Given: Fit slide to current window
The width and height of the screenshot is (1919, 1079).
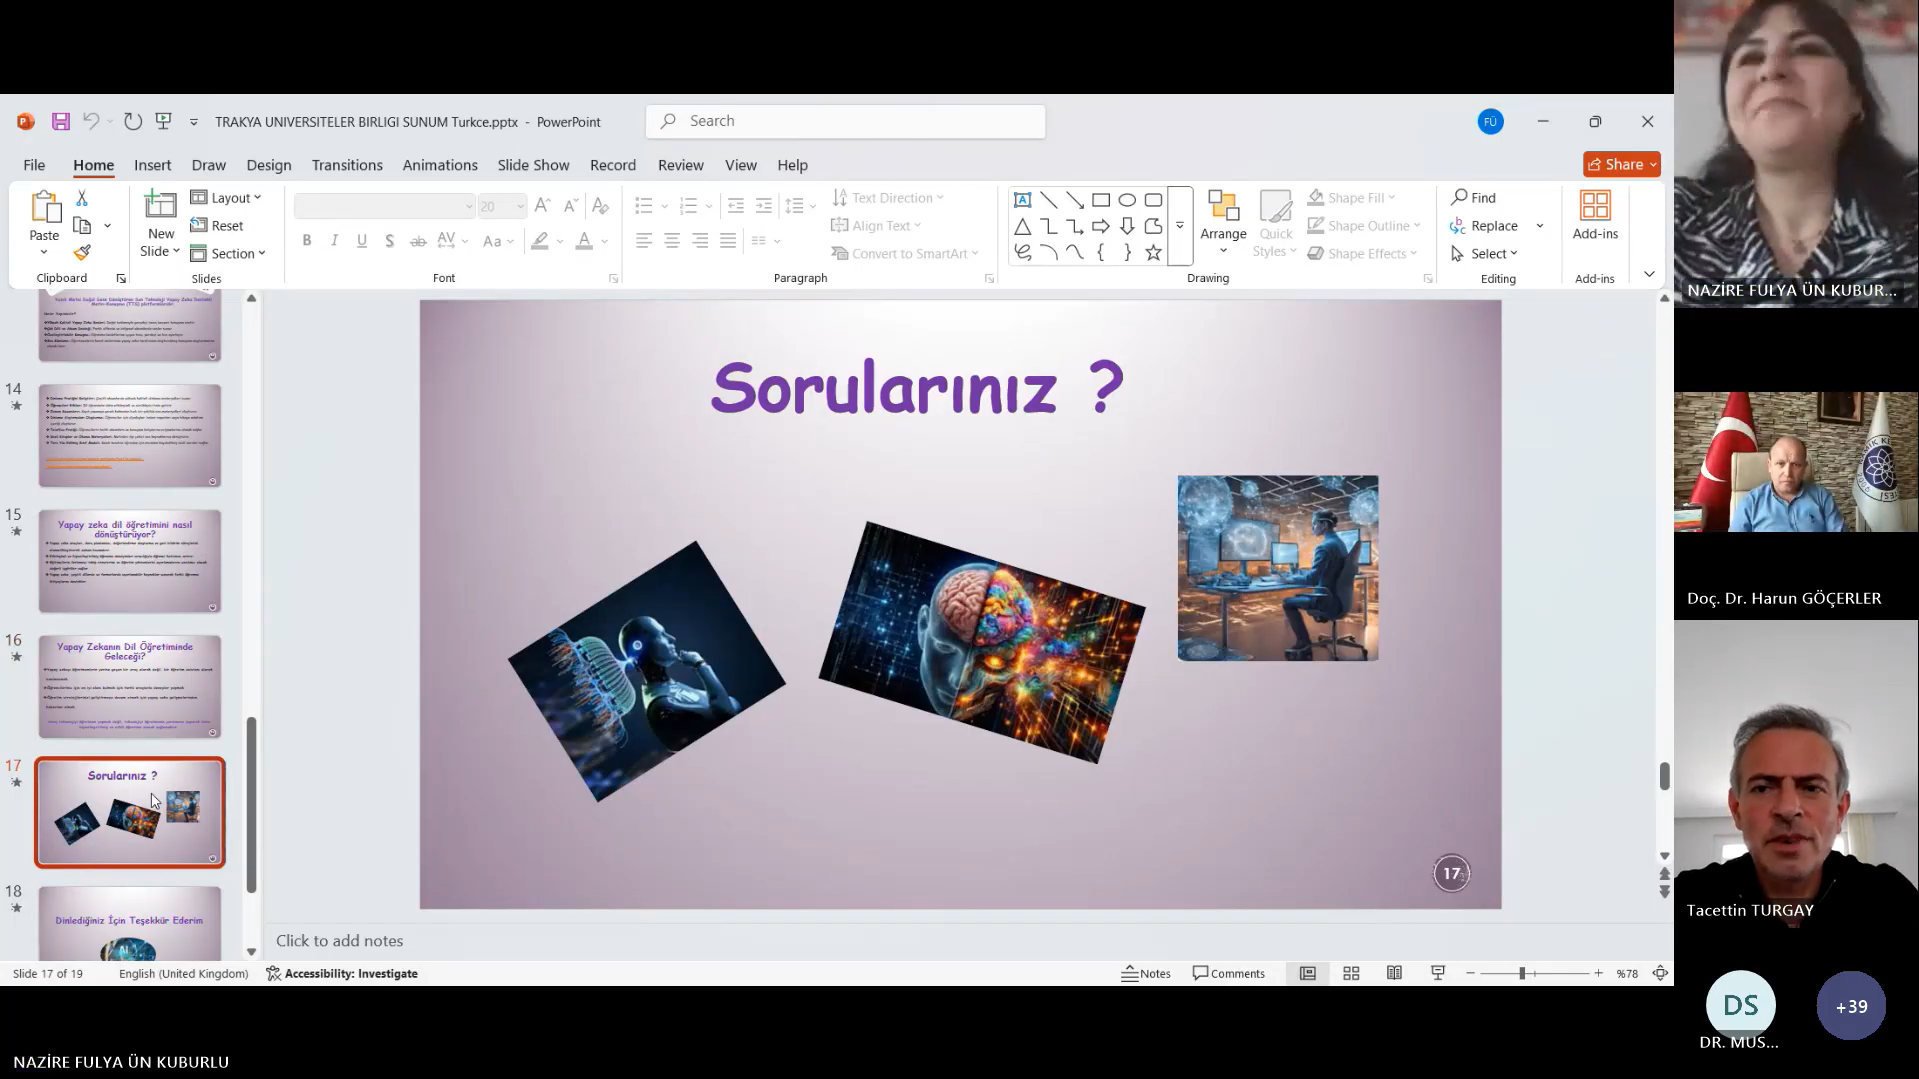Looking at the screenshot, I should [x=1660, y=973].
